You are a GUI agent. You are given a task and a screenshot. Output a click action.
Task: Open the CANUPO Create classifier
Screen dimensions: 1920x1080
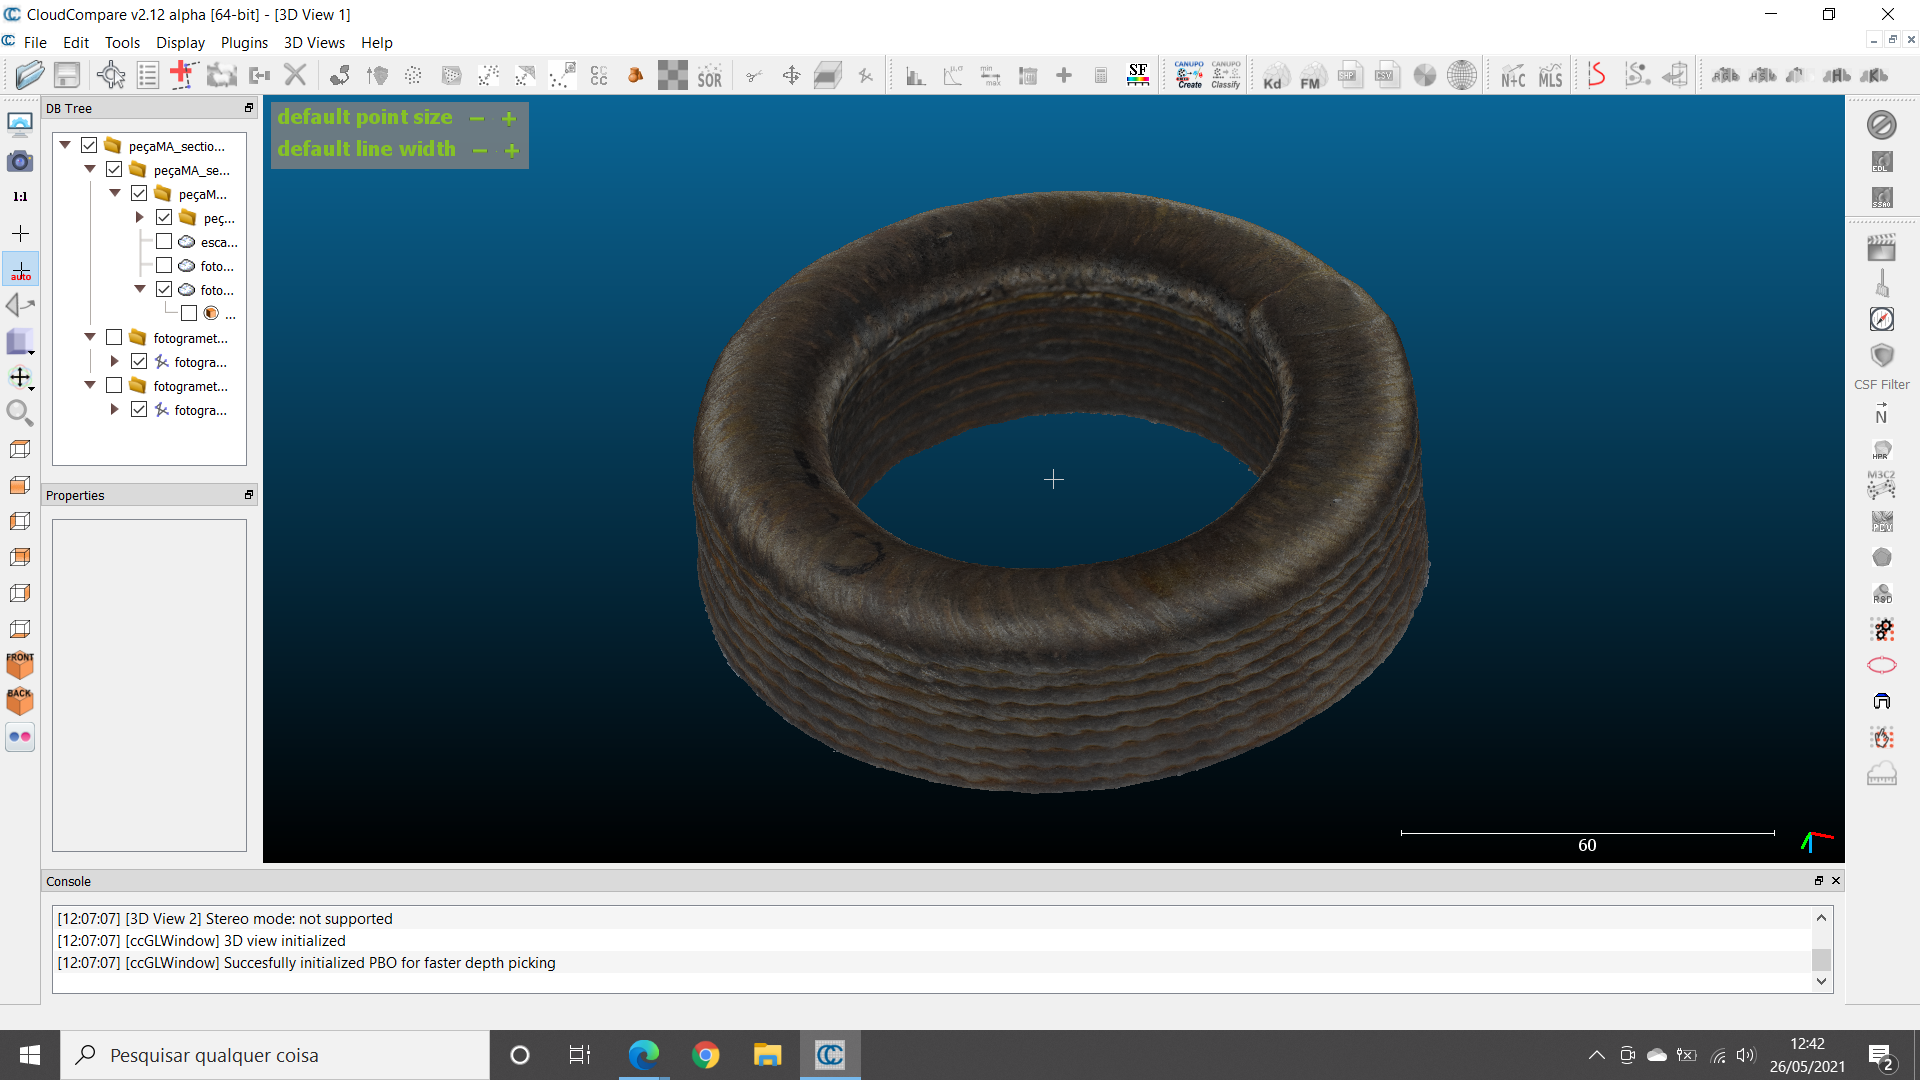point(1189,74)
